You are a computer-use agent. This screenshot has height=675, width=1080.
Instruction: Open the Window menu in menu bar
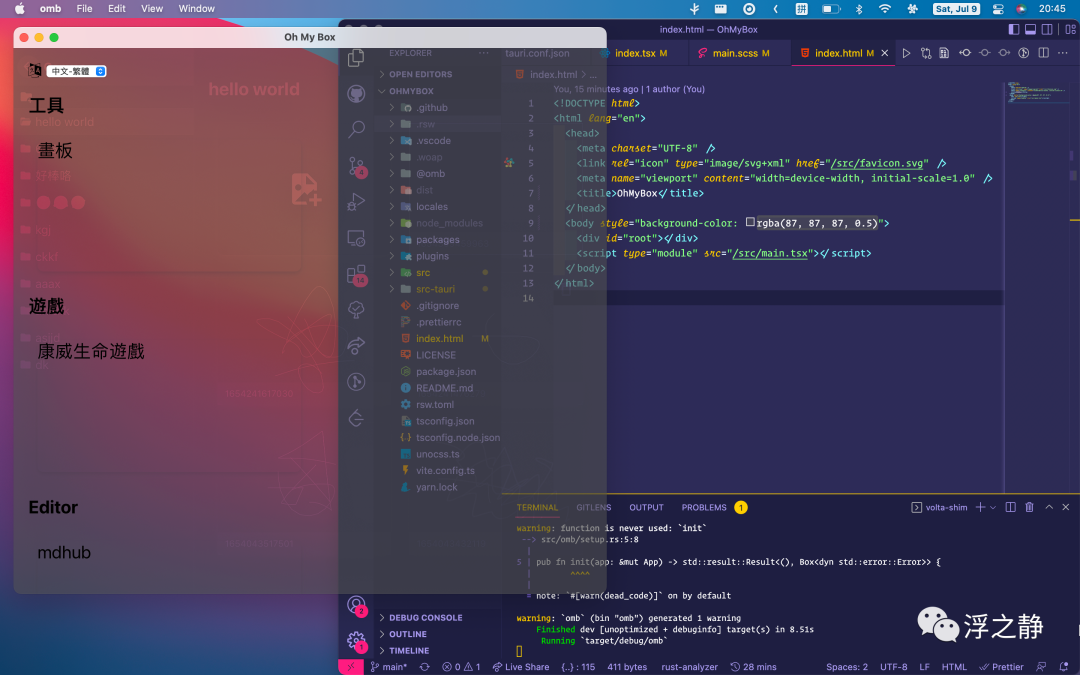point(196,8)
